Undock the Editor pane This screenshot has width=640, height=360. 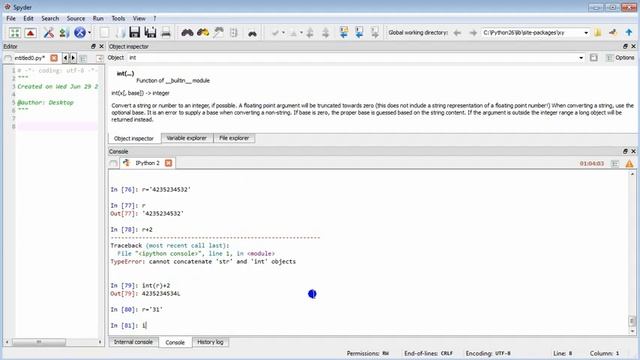[93, 47]
